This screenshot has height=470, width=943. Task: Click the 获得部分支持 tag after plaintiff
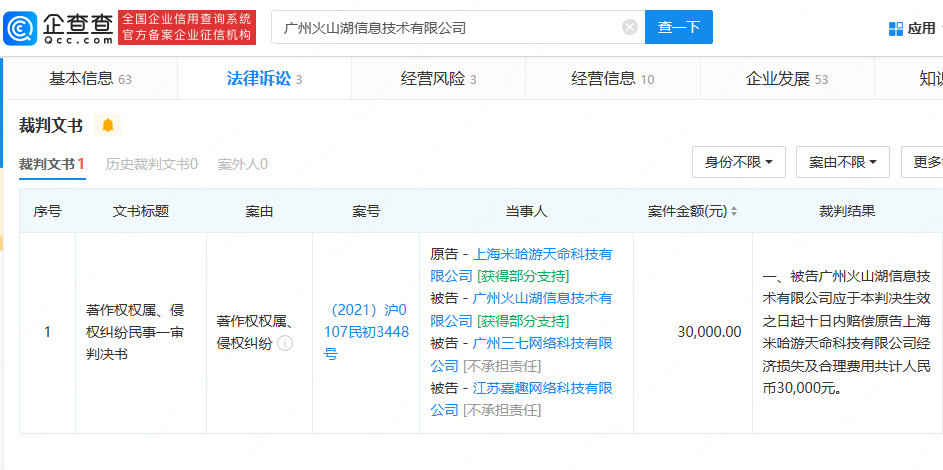[523, 276]
